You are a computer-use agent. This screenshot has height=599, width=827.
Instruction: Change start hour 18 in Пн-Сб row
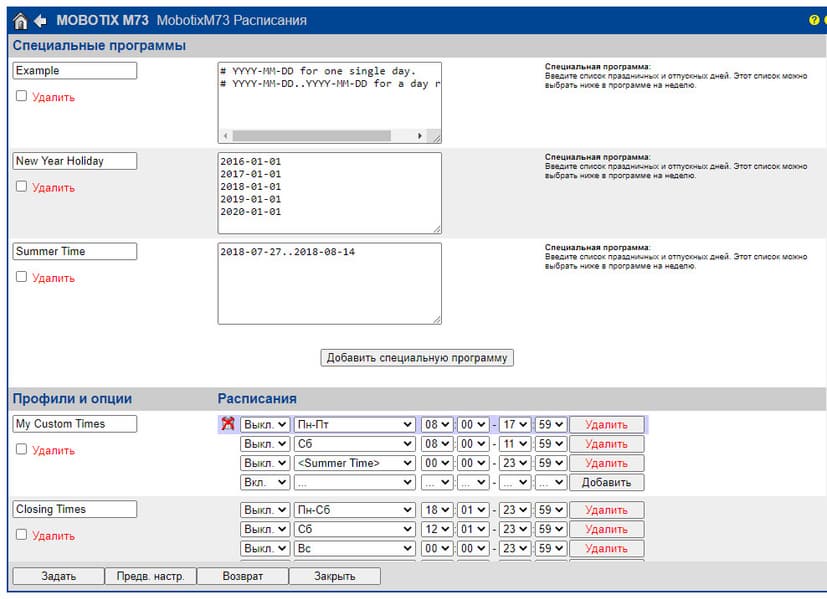[x=437, y=510]
